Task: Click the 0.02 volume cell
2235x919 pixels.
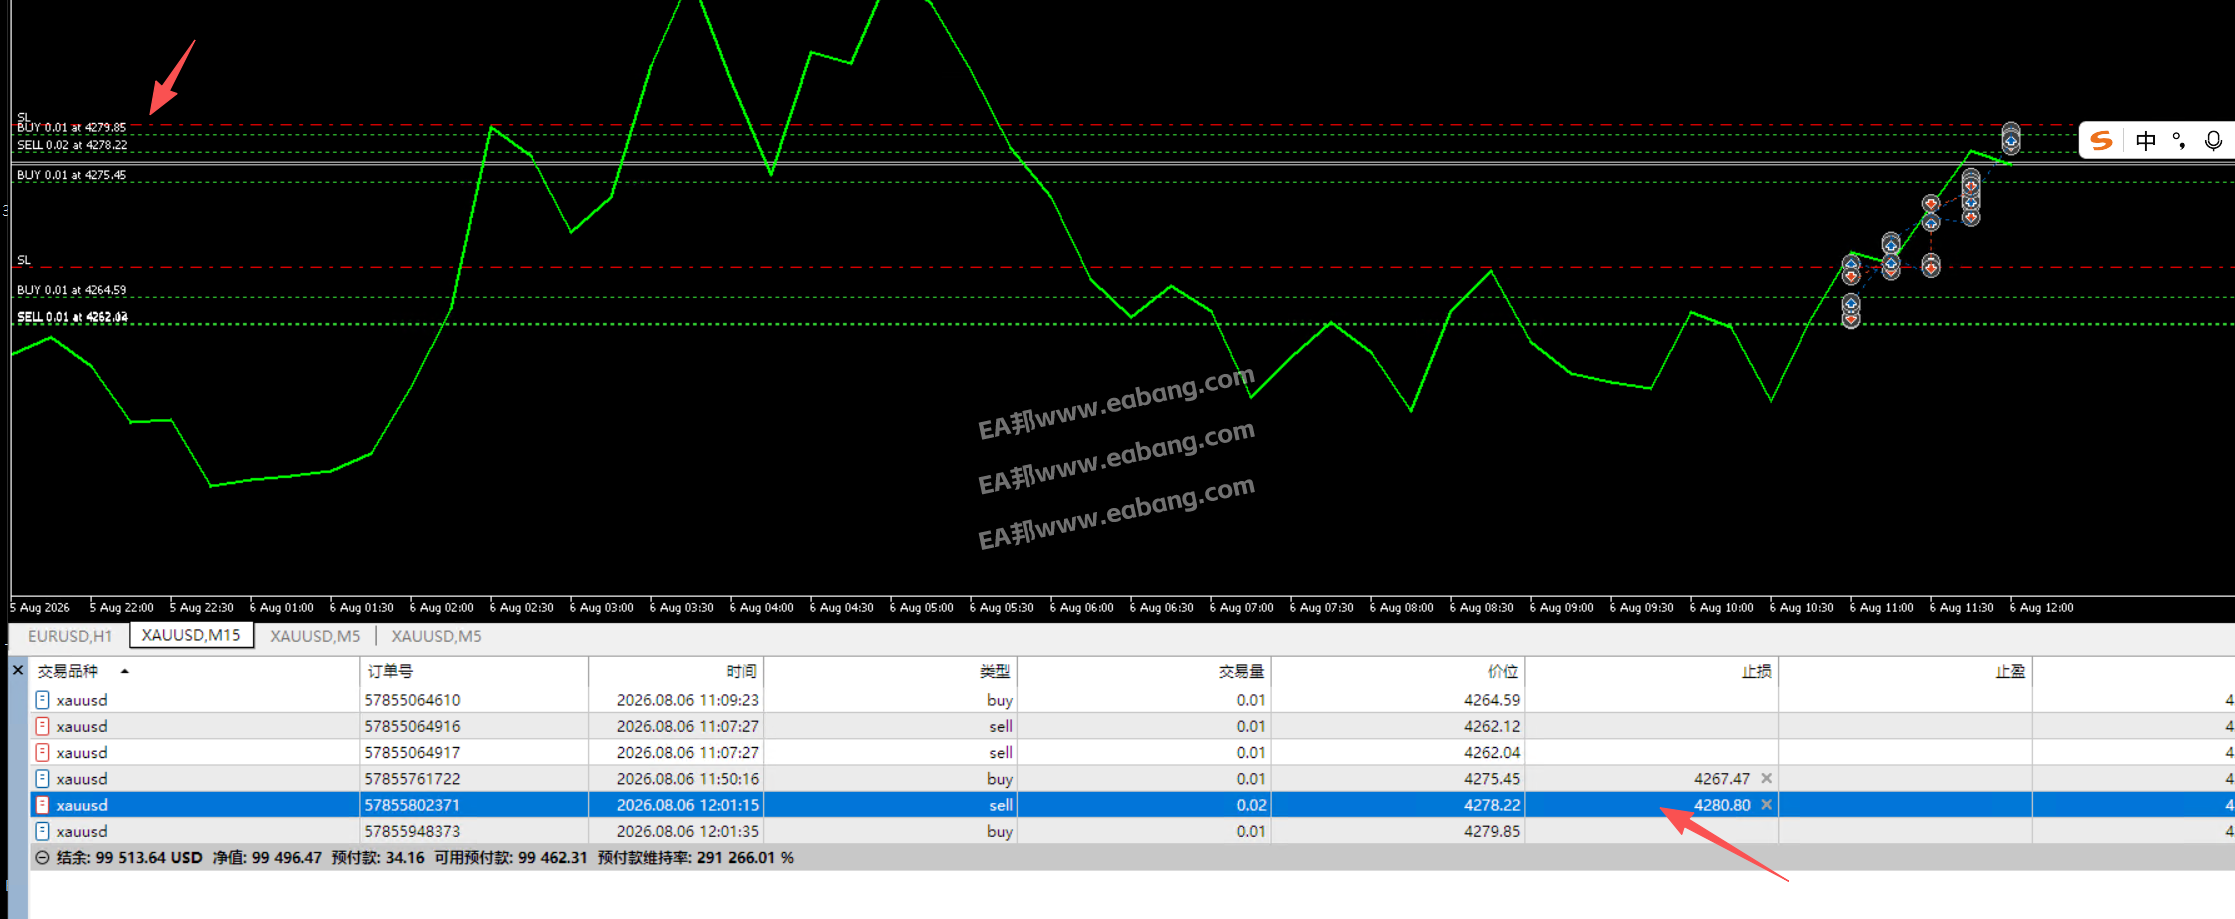Action: point(1251,805)
